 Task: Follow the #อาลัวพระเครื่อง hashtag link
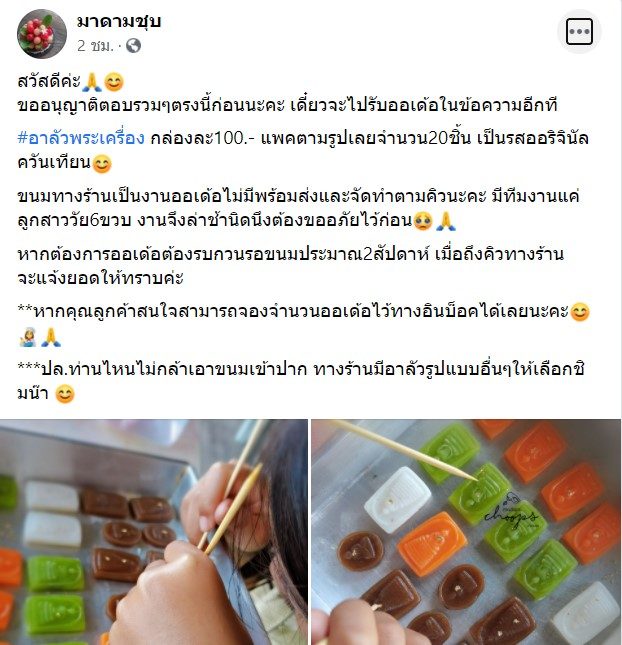[x=81, y=138]
